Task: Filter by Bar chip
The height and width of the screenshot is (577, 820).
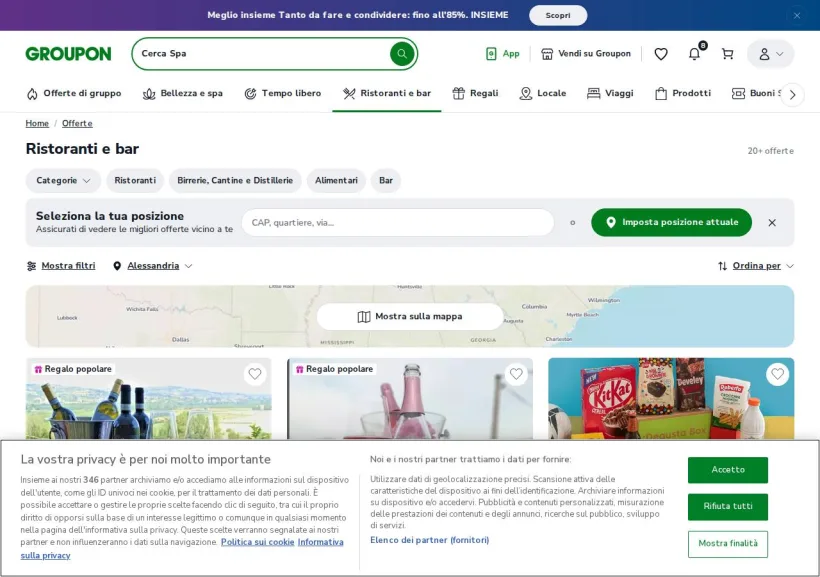Action: pos(386,180)
